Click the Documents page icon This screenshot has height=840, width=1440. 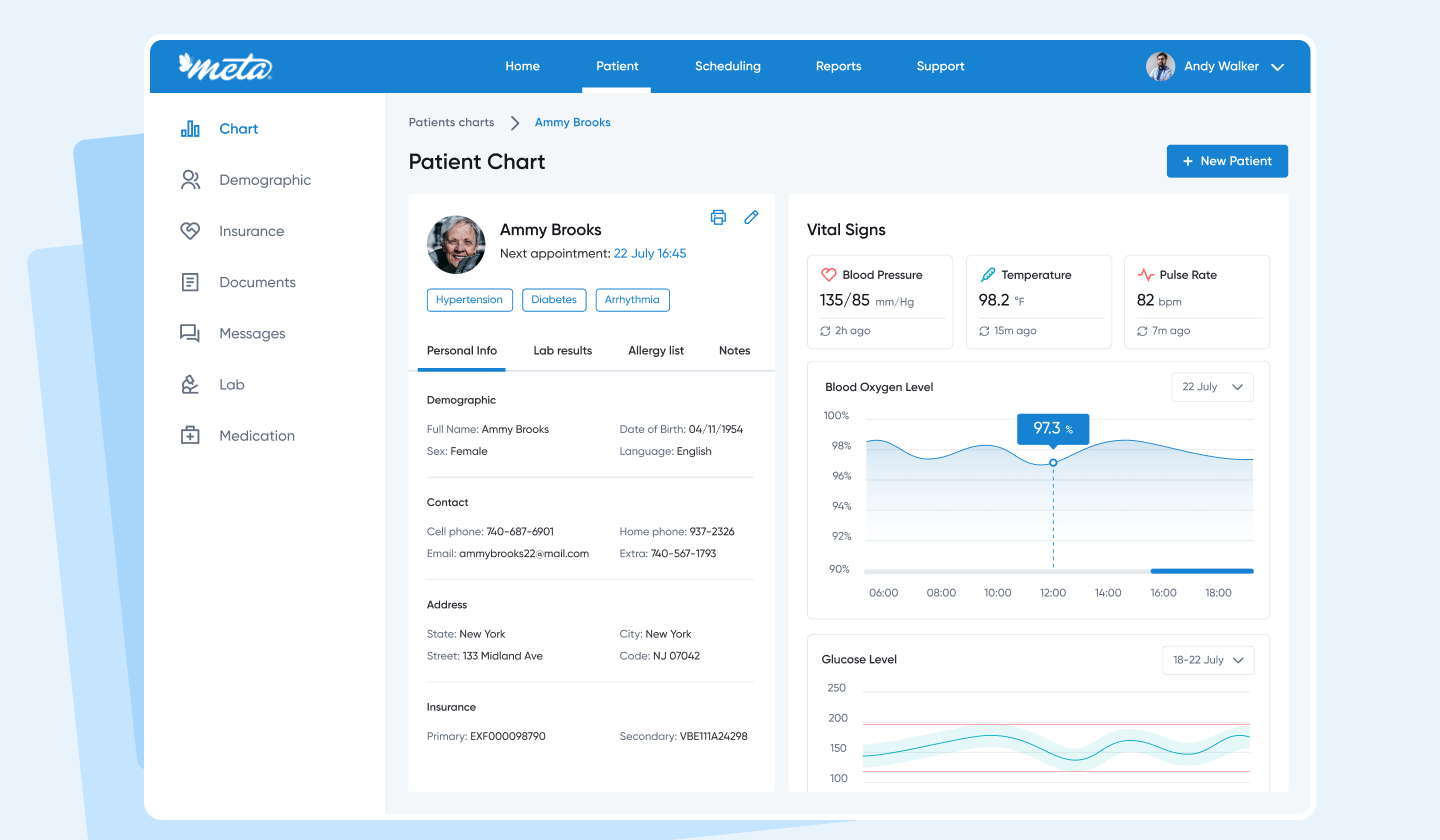190,282
